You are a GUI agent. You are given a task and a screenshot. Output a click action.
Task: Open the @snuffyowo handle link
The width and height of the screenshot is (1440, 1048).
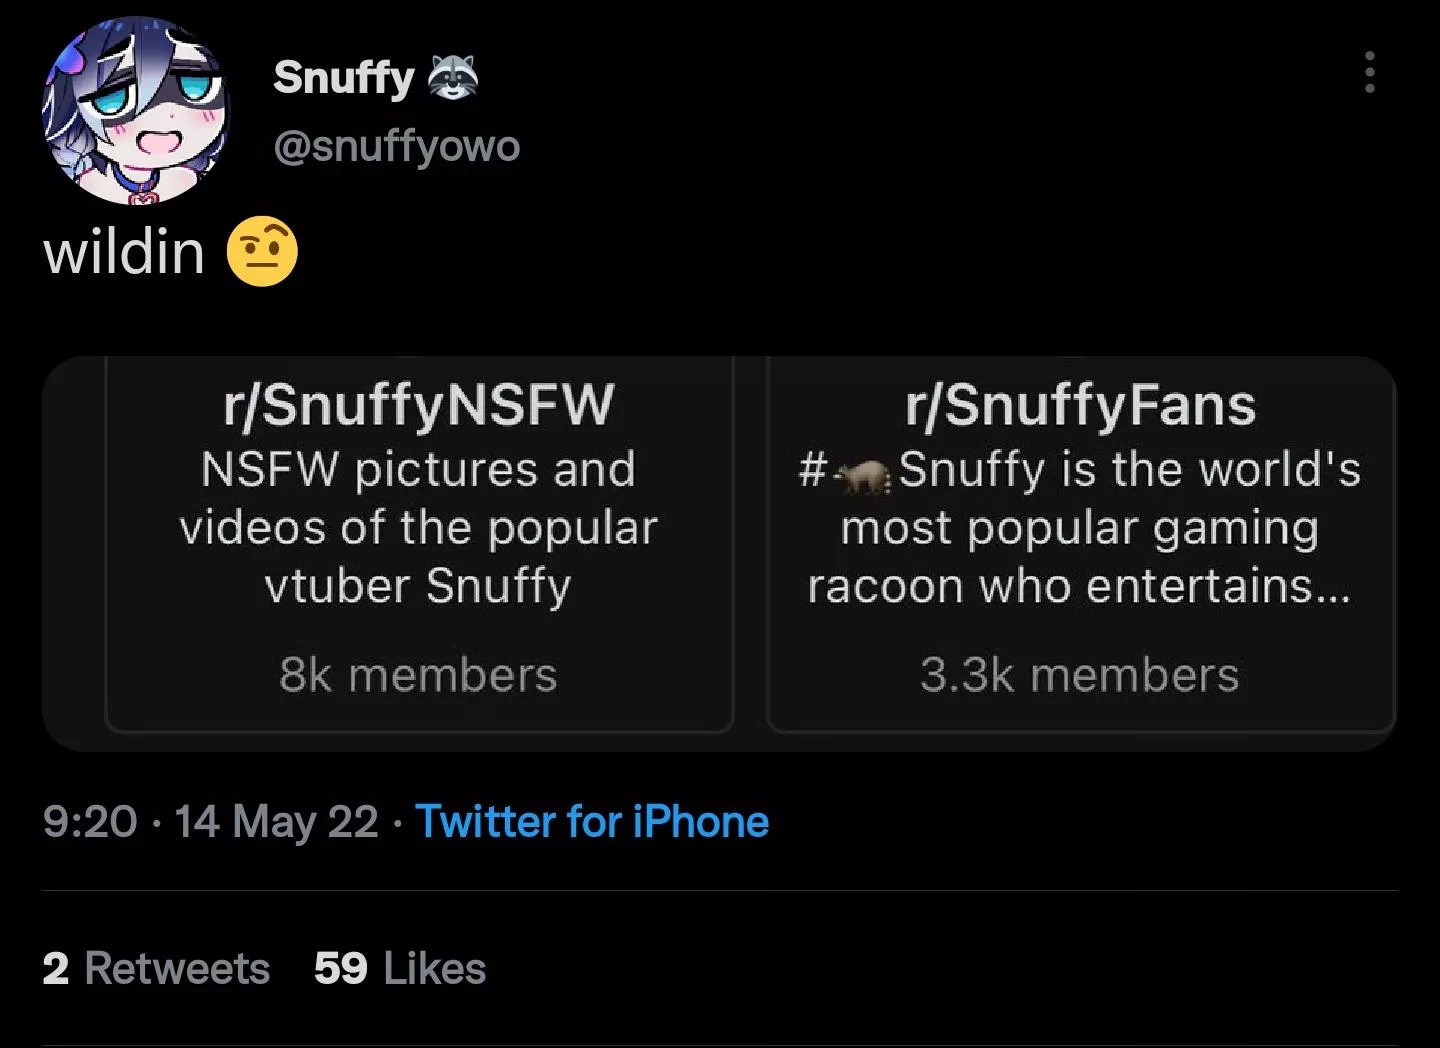point(396,147)
